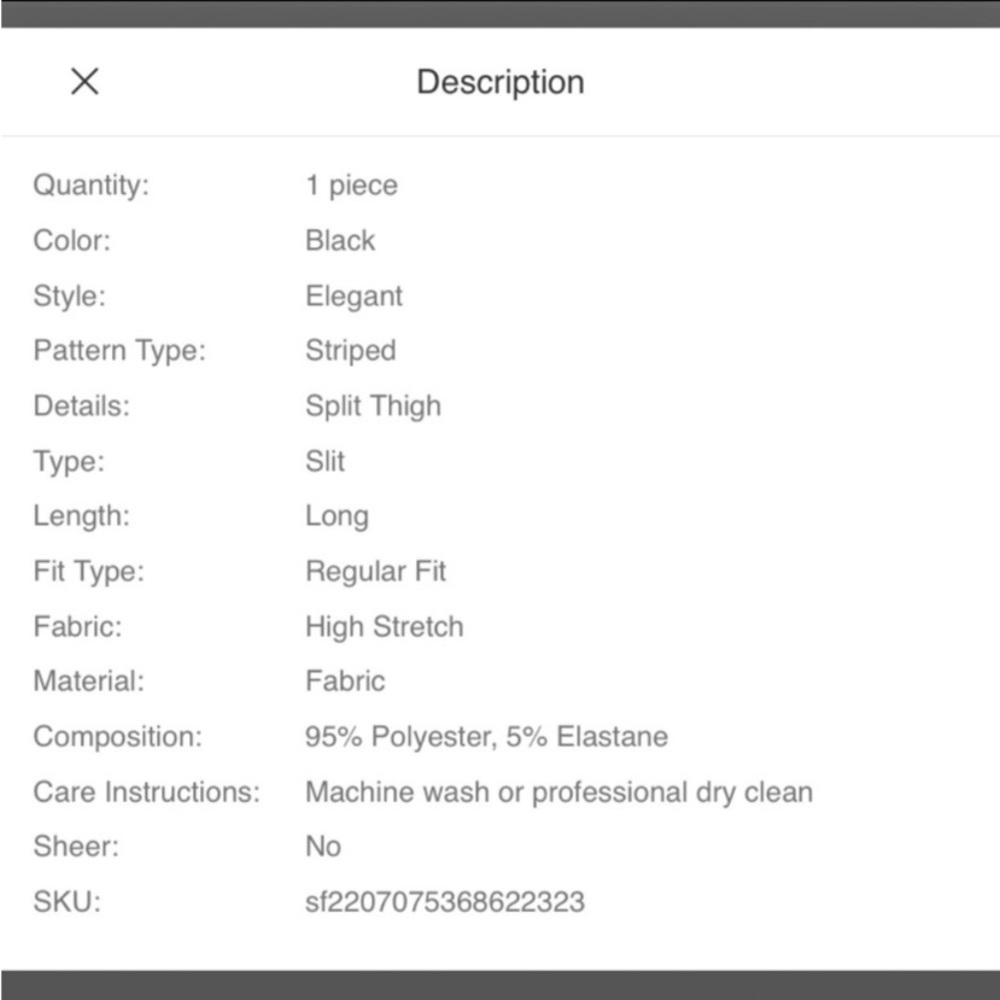The height and width of the screenshot is (1000, 1000).
Task: Close the Description panel with the X icon
Action: 85,81
